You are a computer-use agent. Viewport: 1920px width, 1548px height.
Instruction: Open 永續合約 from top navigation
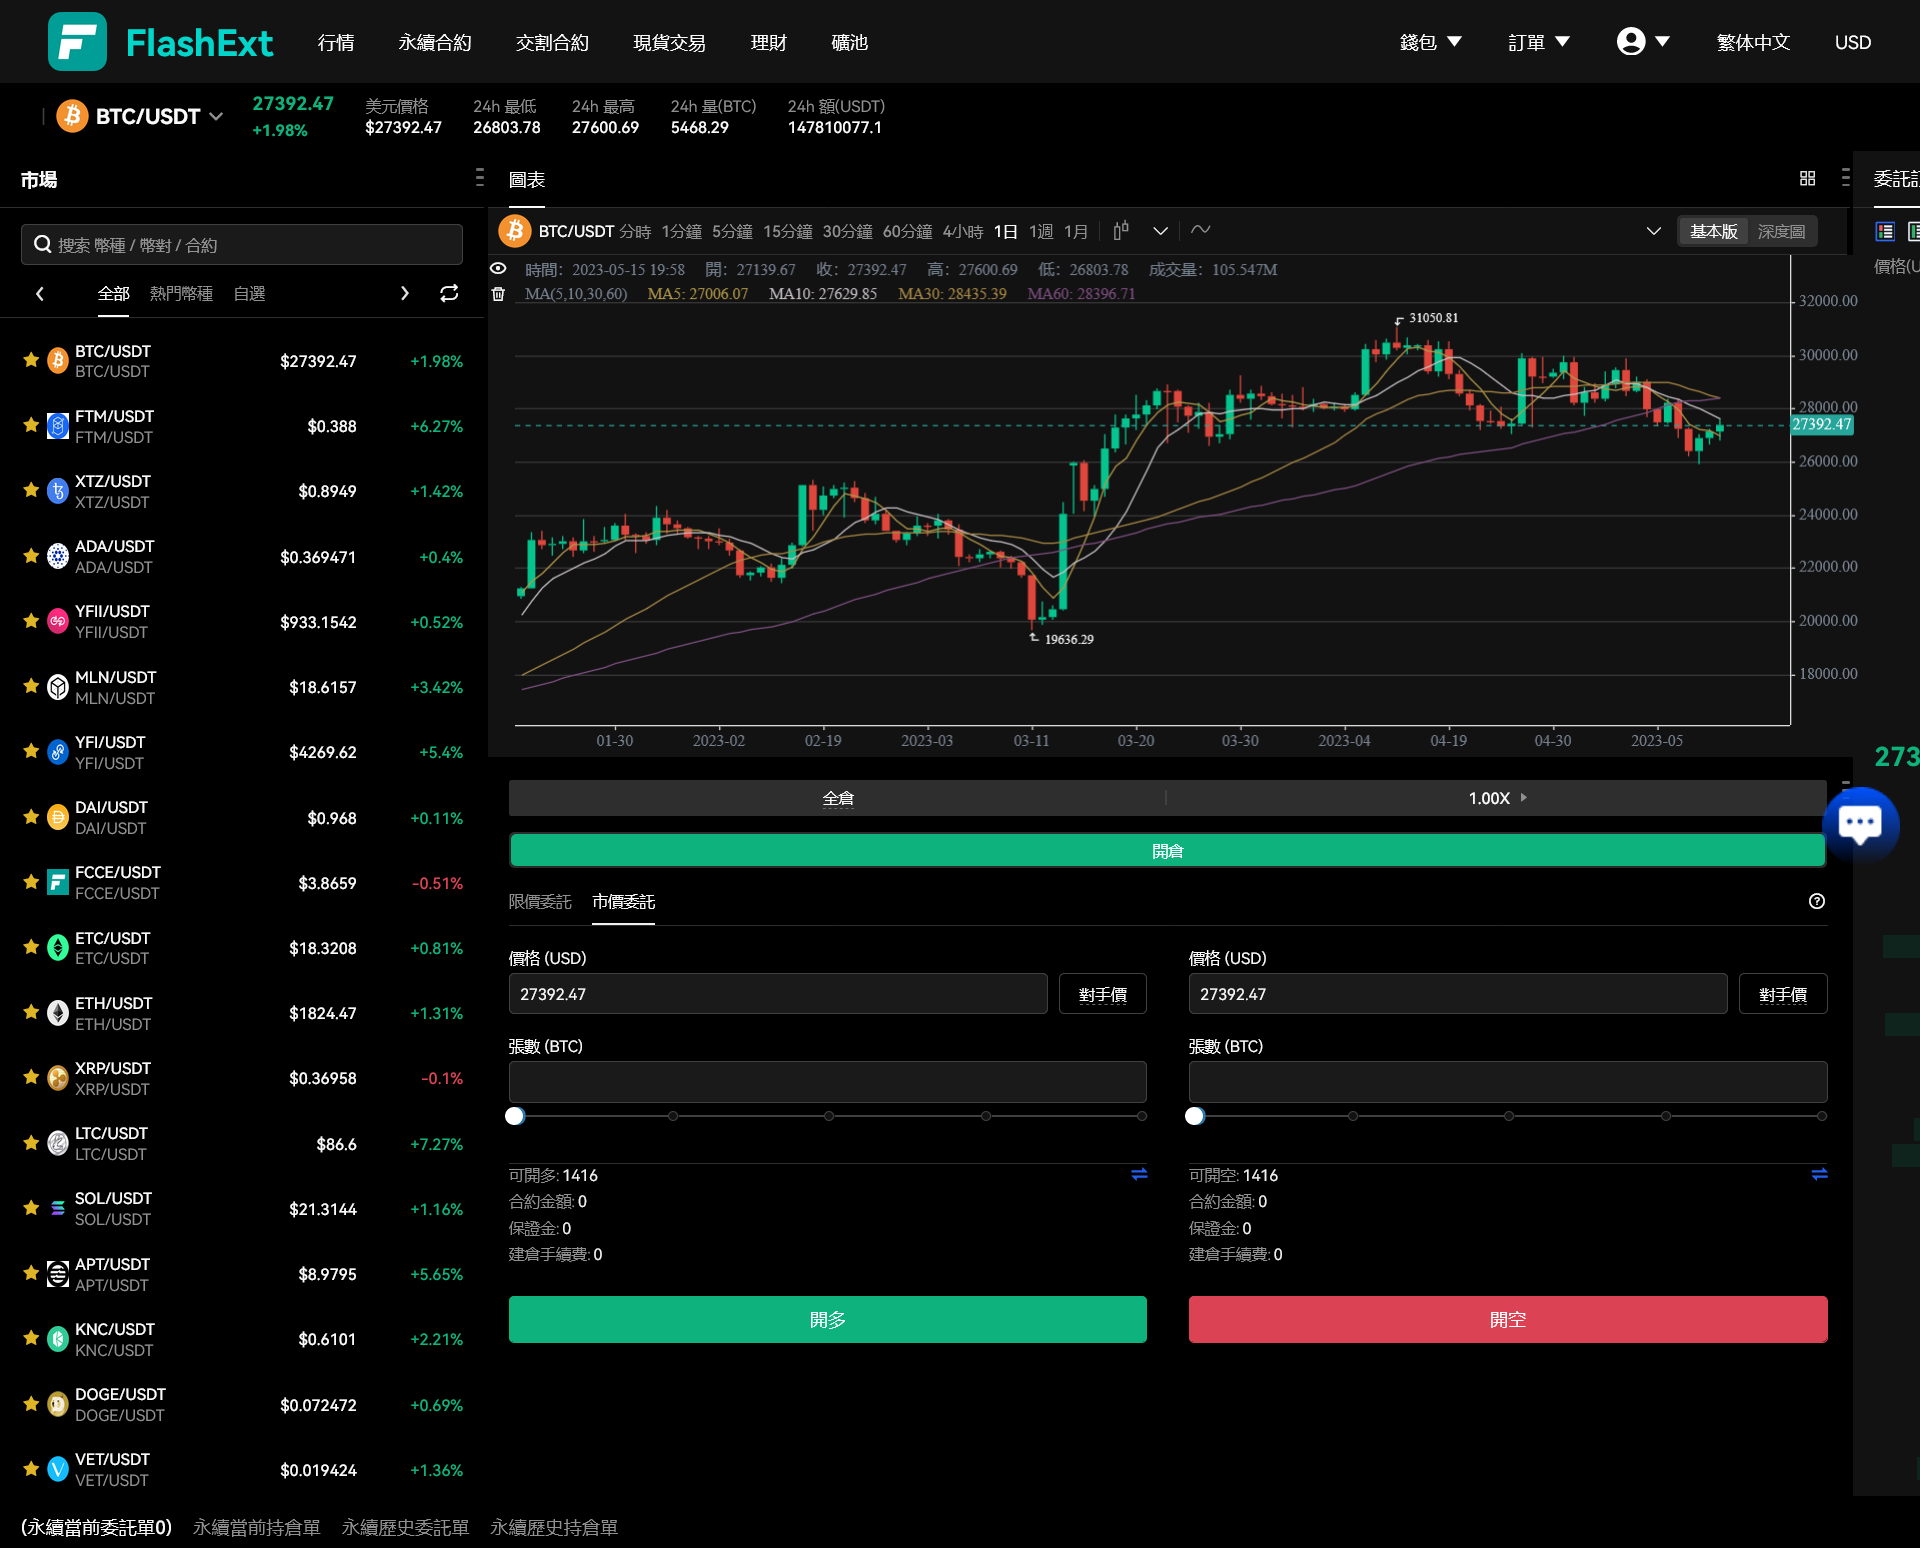click(x=434, y=42)
